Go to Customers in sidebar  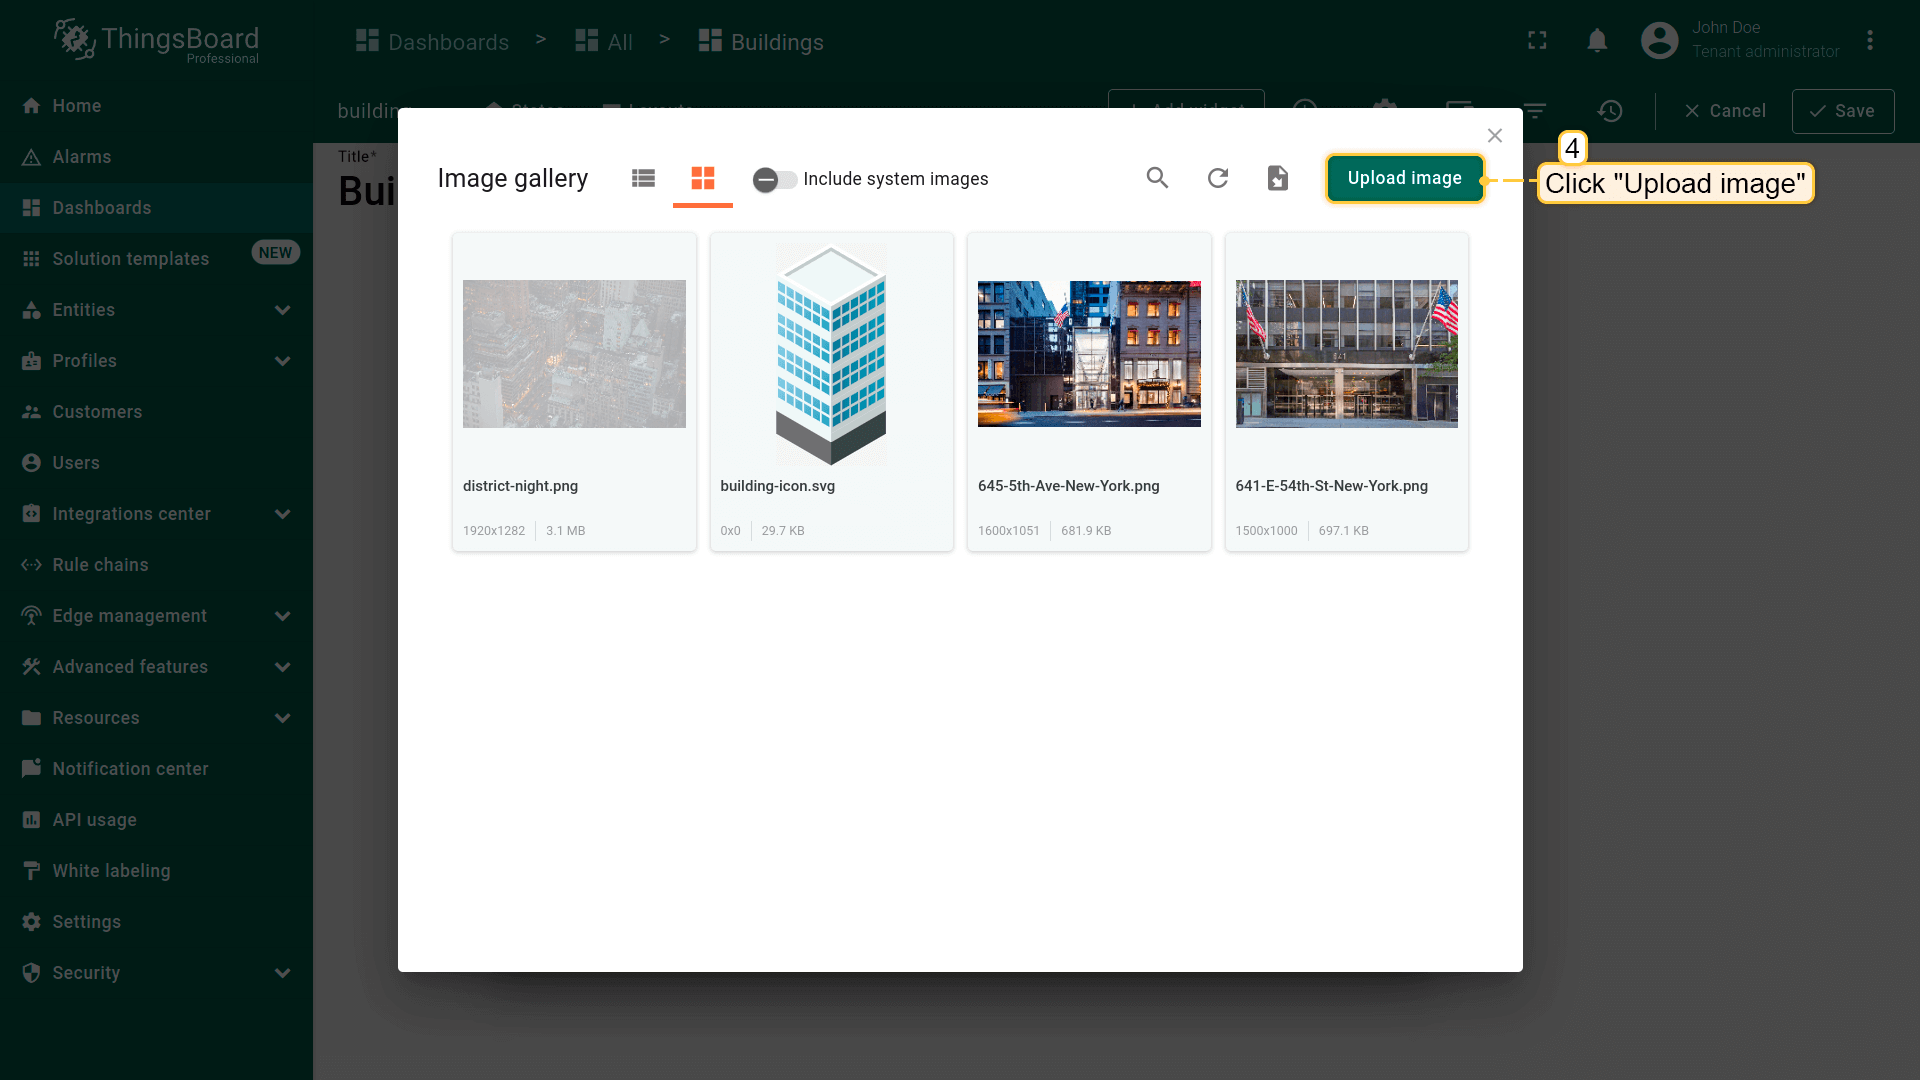click(x=97, y=412)
